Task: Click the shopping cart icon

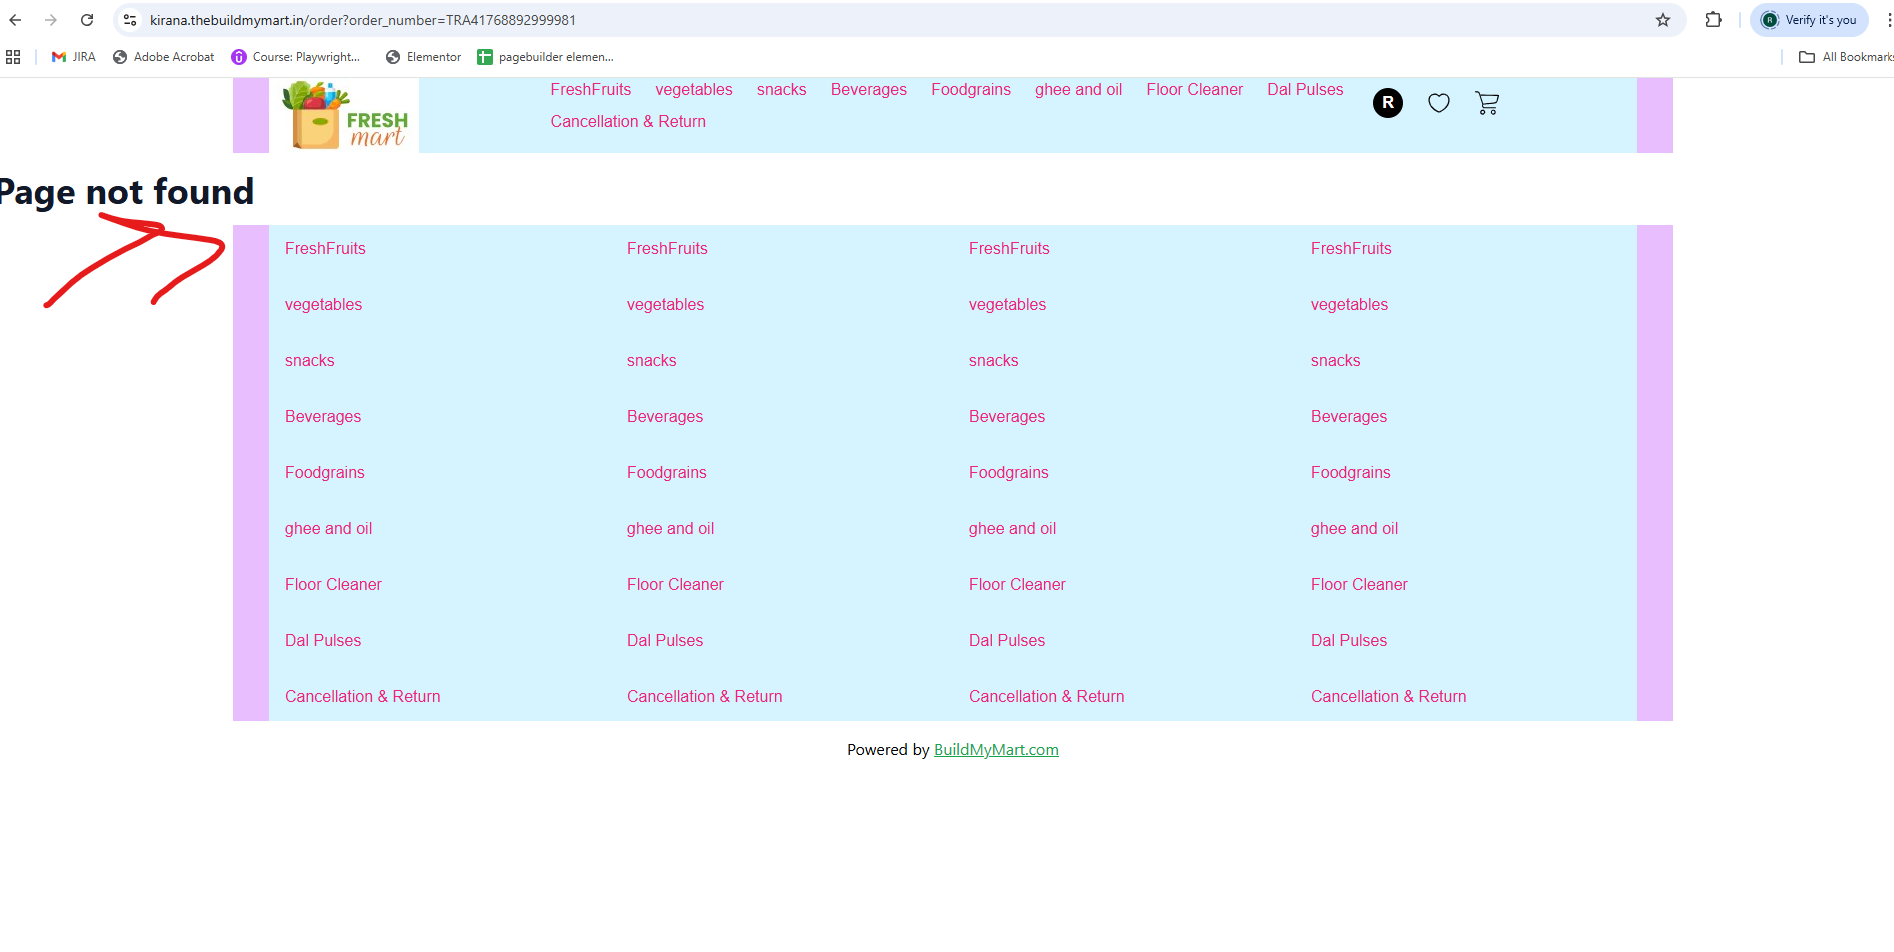Action: (1487, 103)
